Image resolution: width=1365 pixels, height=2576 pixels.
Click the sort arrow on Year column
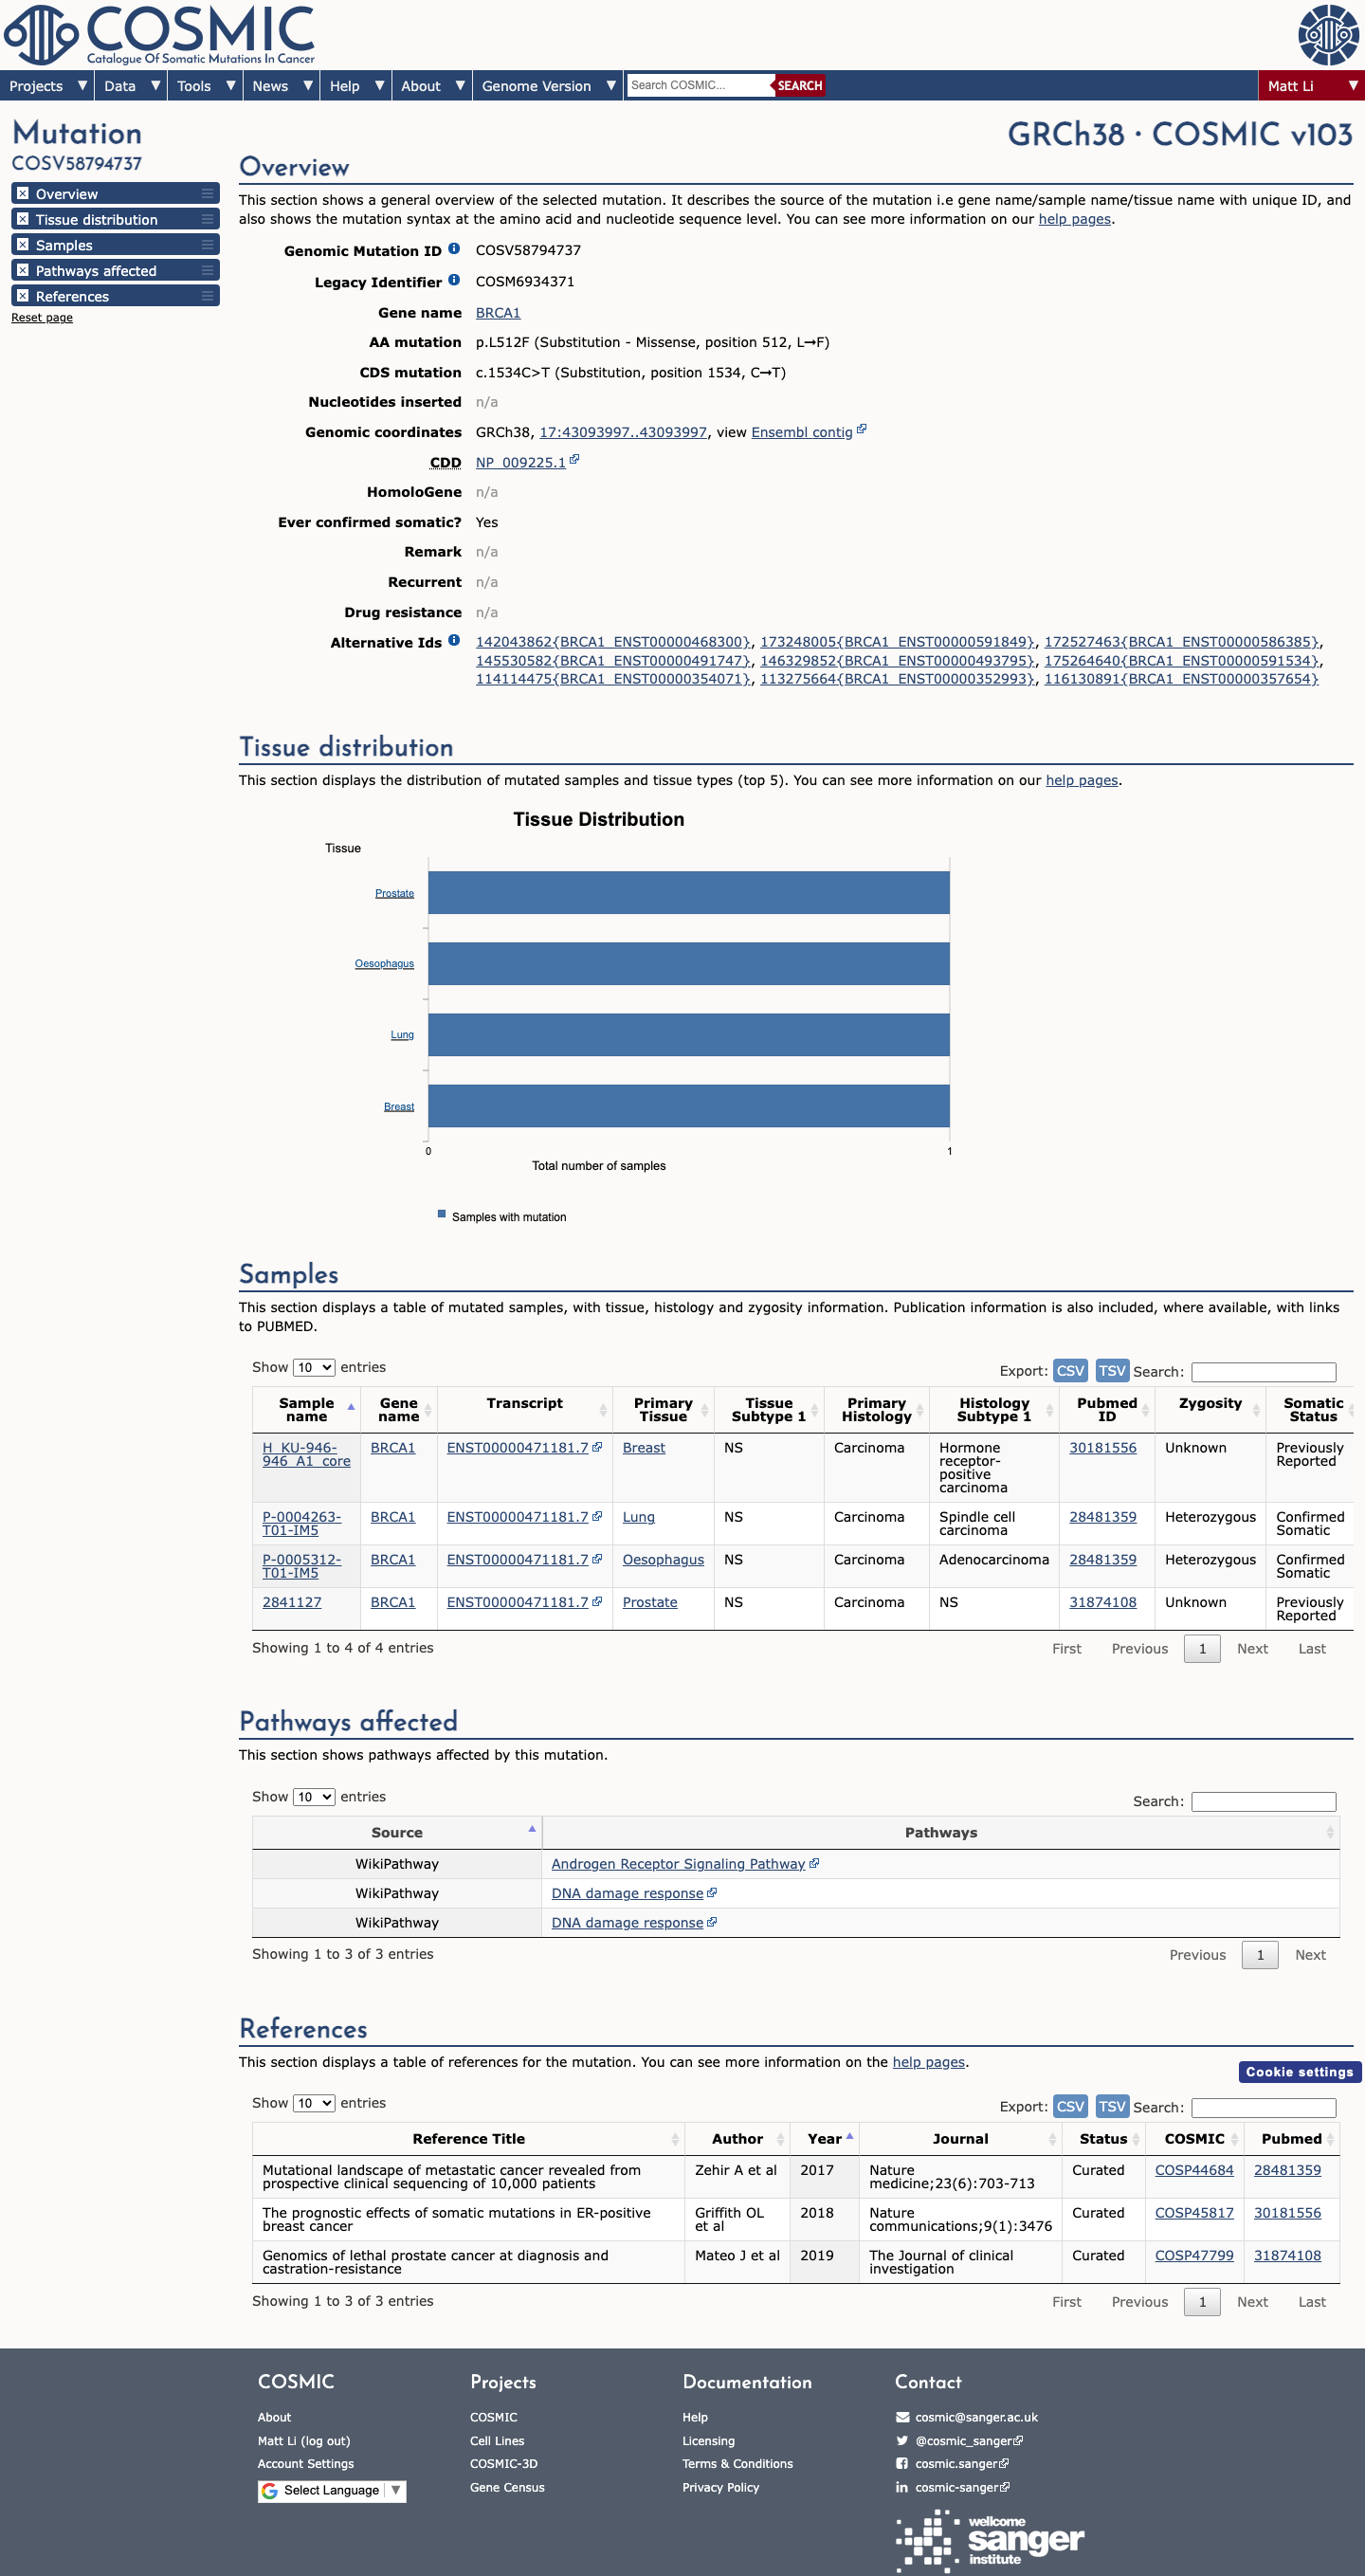click(x=850, y=2136)
